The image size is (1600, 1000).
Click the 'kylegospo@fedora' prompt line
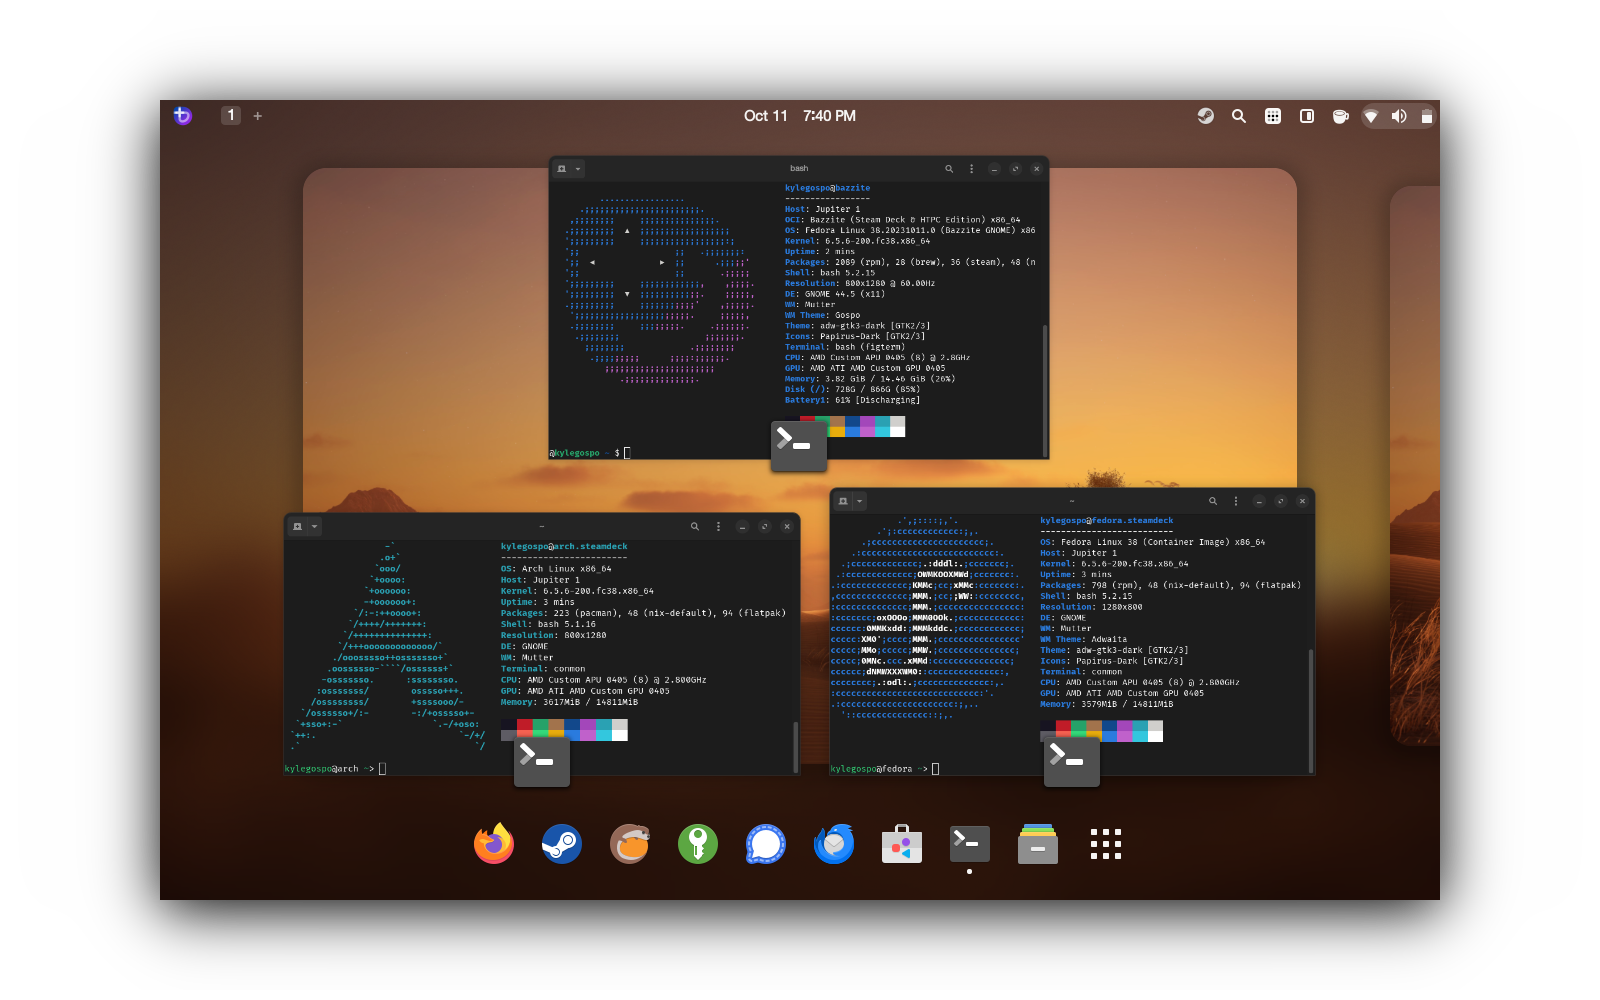click(x=885, y=769)
